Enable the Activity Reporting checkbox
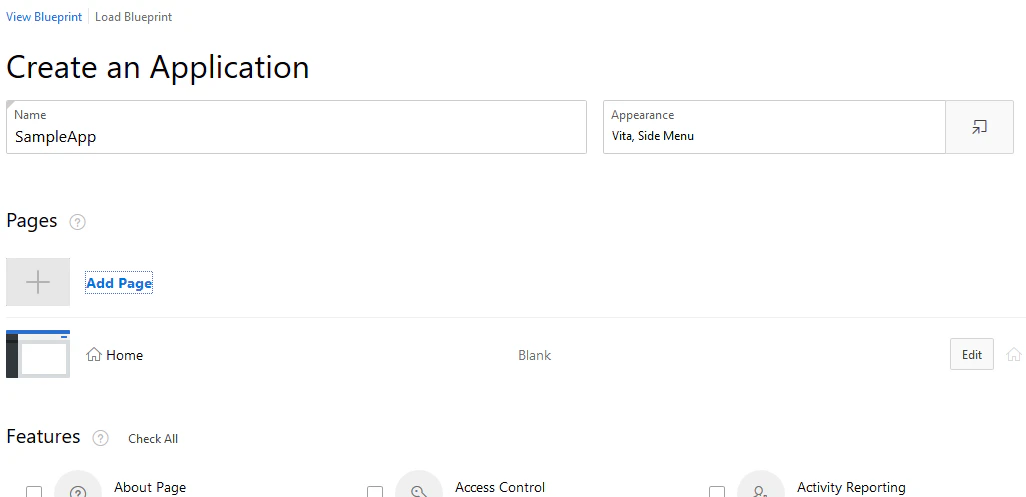Image resolution: width=1026 pixels, height=497 pixels. [717, 492]
